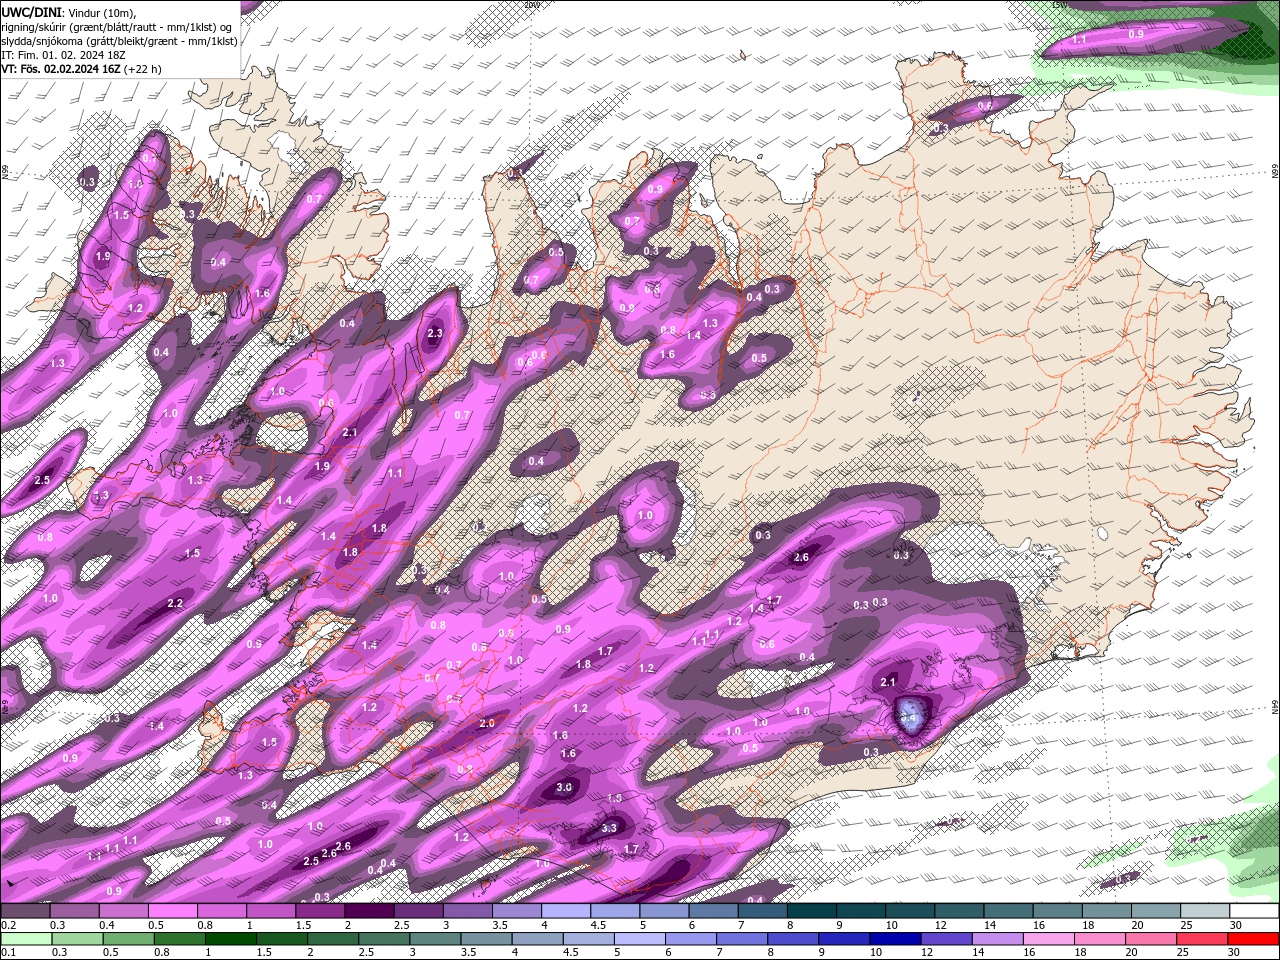Click the '0.2' label on snow scale

point(8,925)
